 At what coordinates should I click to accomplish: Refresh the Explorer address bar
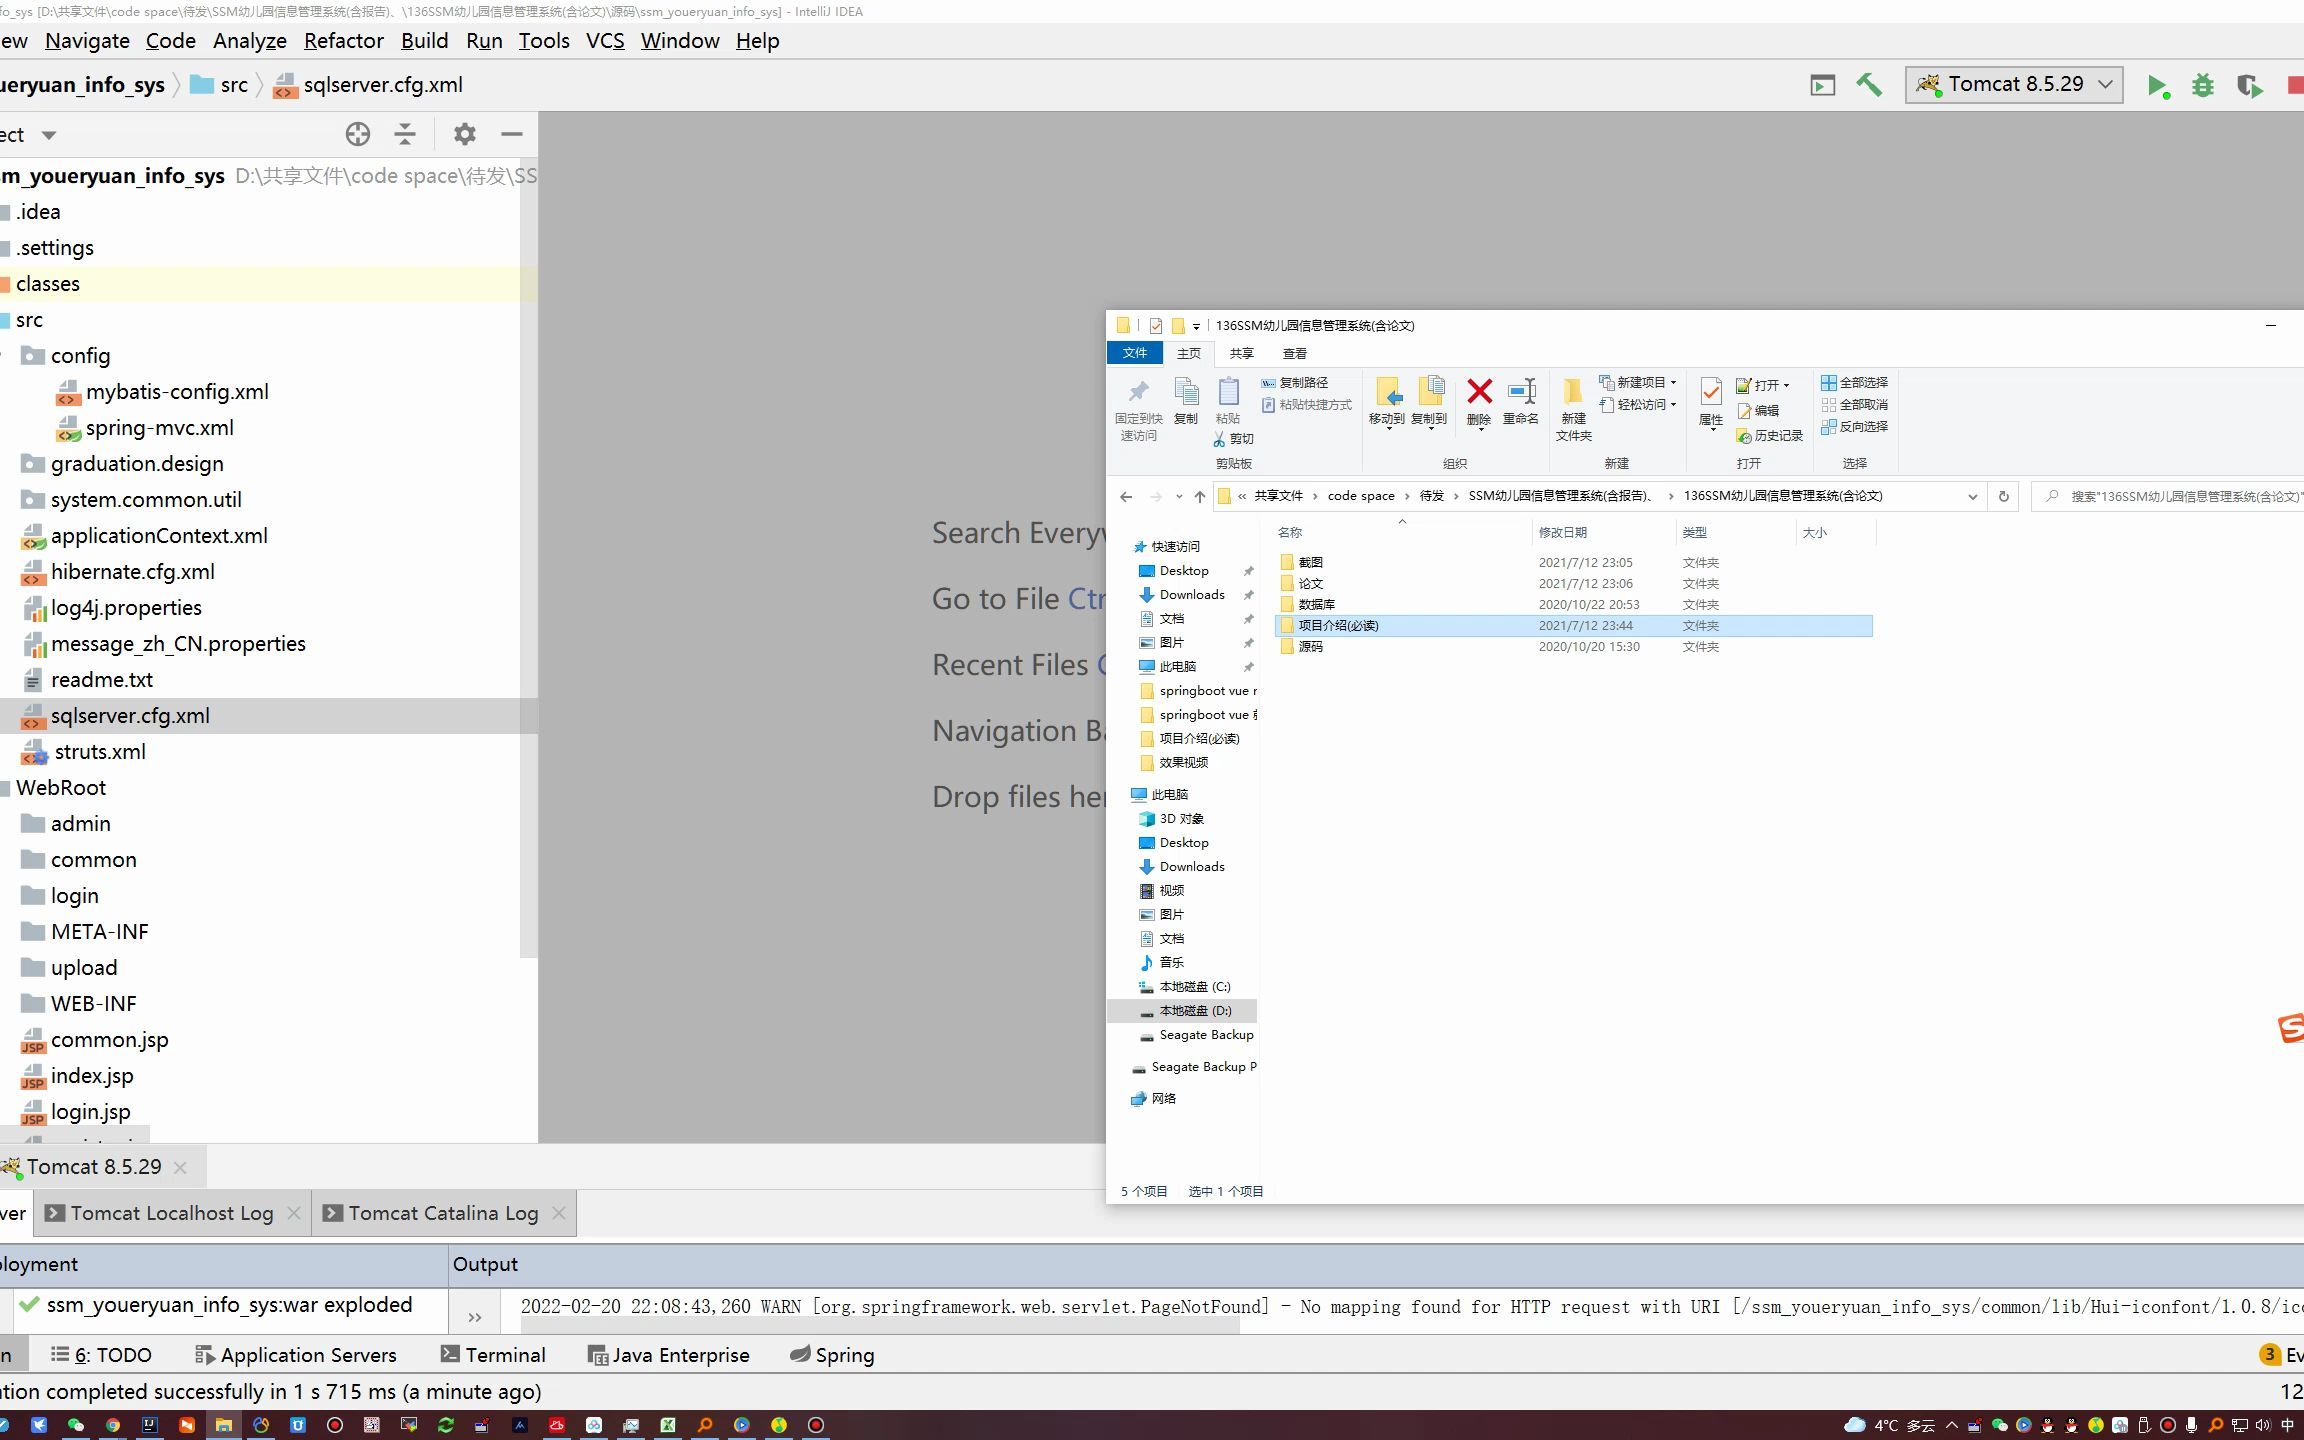click(x=2003, y=496)
